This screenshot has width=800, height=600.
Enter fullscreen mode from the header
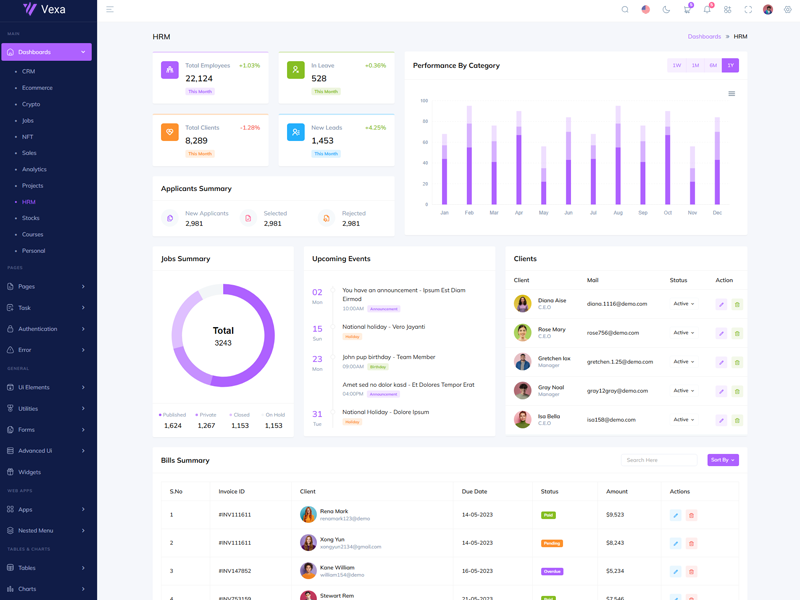tap(747, 10)
